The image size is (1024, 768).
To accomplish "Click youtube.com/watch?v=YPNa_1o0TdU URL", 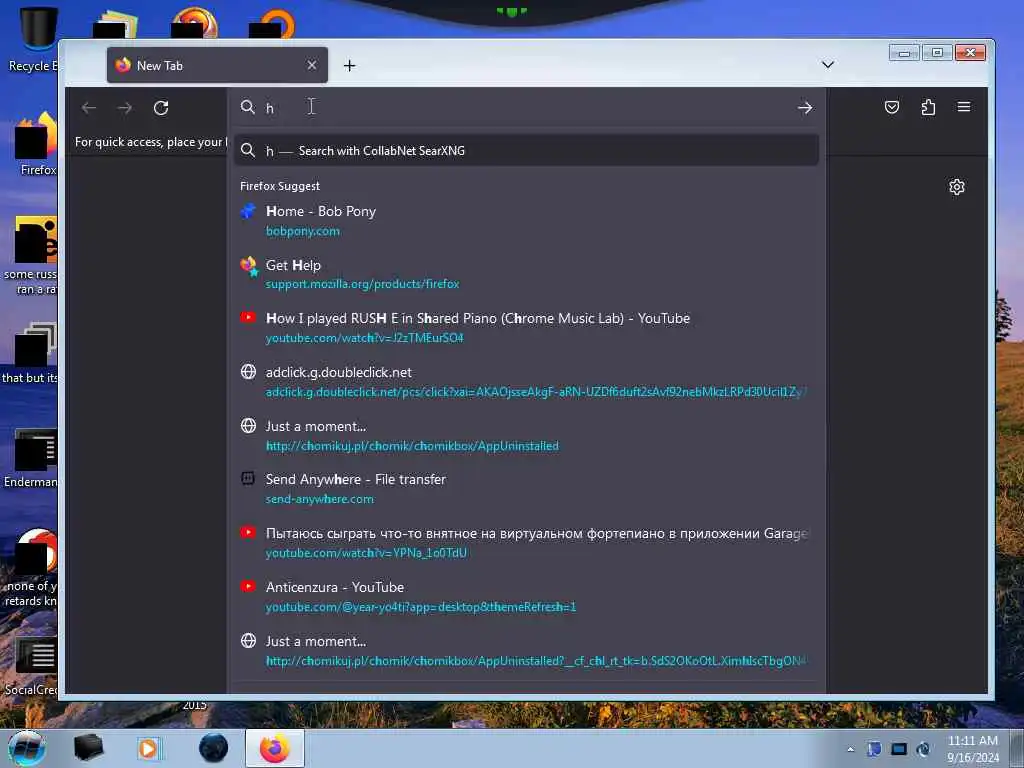I will point(366,553).
